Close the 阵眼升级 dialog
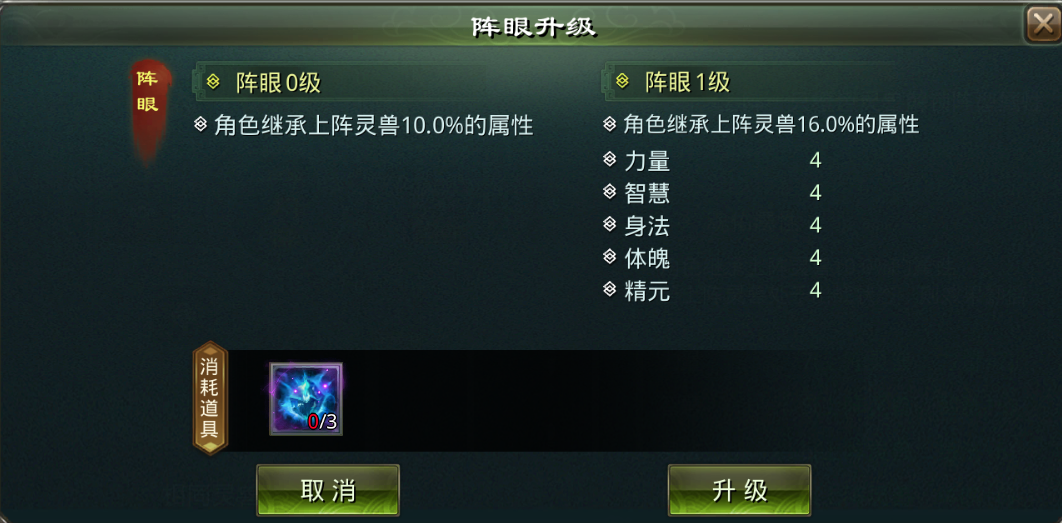 [x=1042, y=25]
